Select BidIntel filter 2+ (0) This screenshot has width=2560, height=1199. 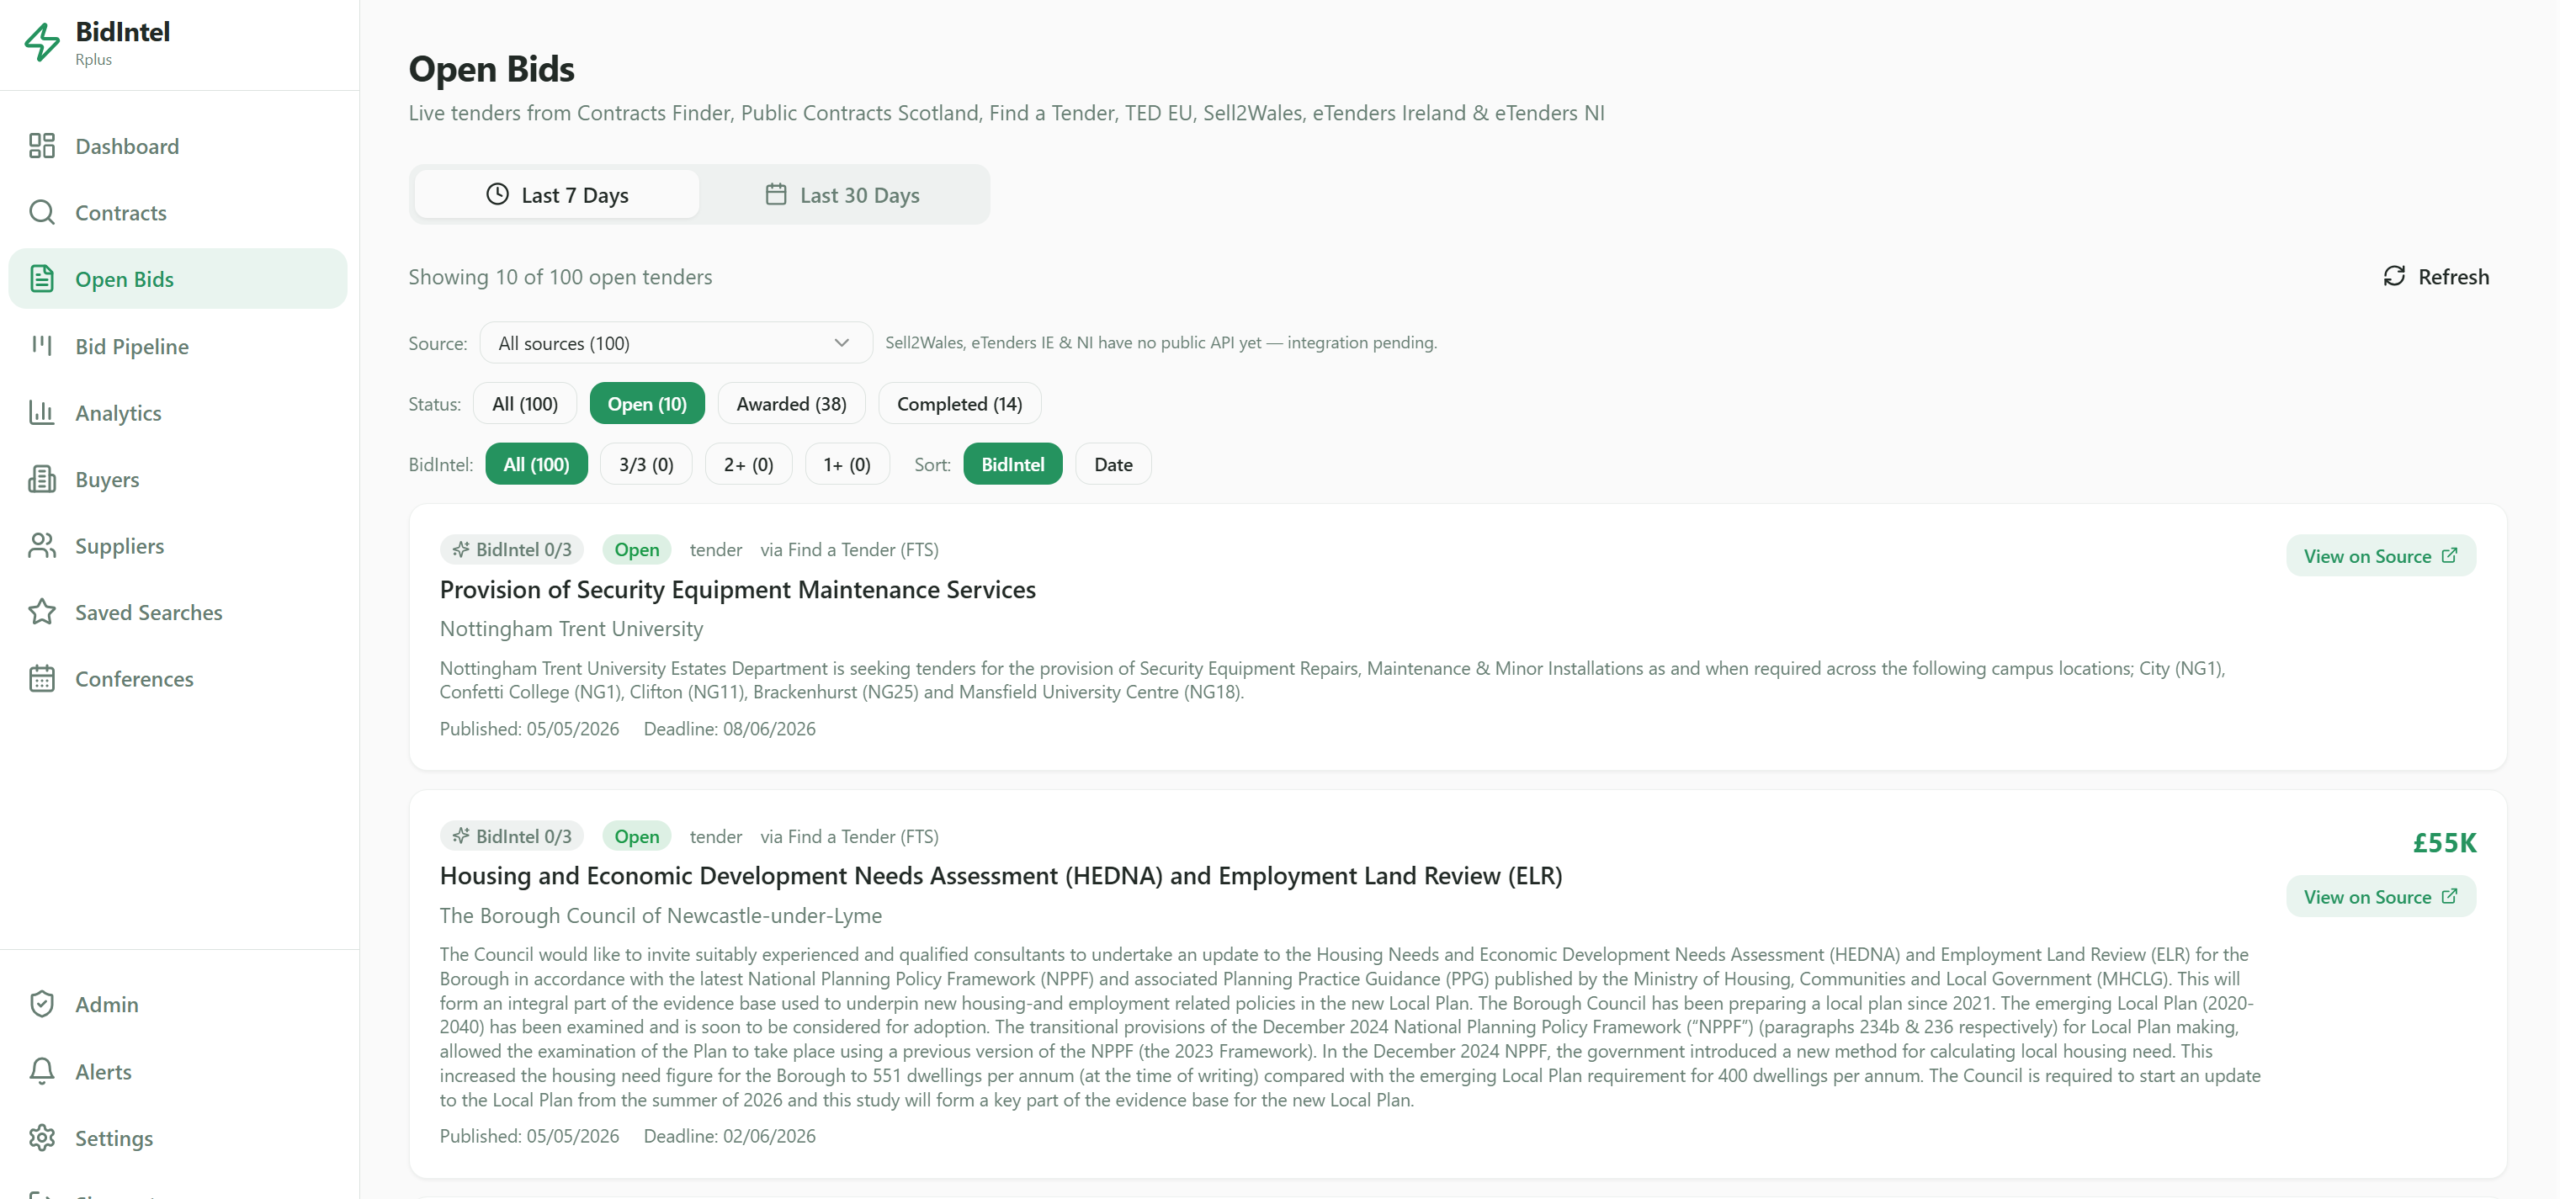point(749,464)
